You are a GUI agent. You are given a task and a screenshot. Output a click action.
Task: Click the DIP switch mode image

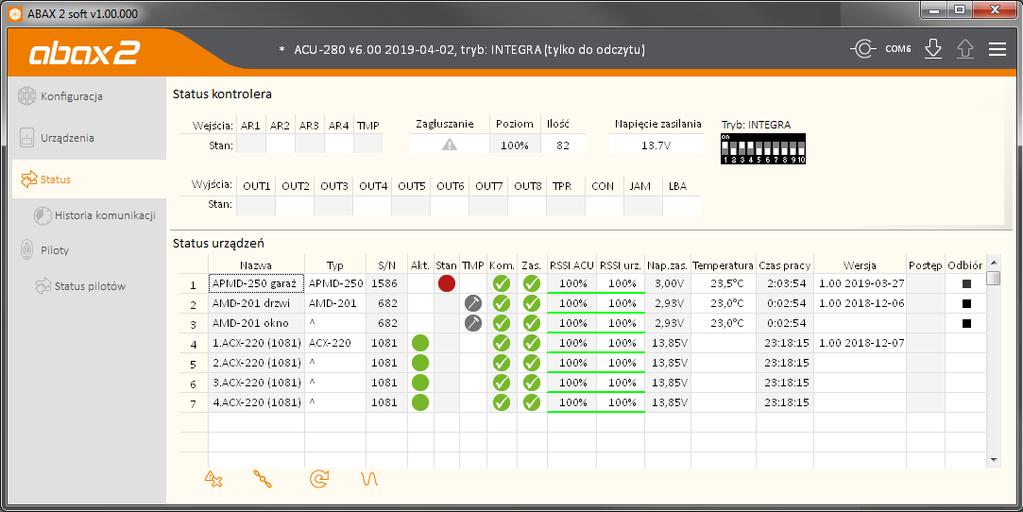[x=763, y=149]
